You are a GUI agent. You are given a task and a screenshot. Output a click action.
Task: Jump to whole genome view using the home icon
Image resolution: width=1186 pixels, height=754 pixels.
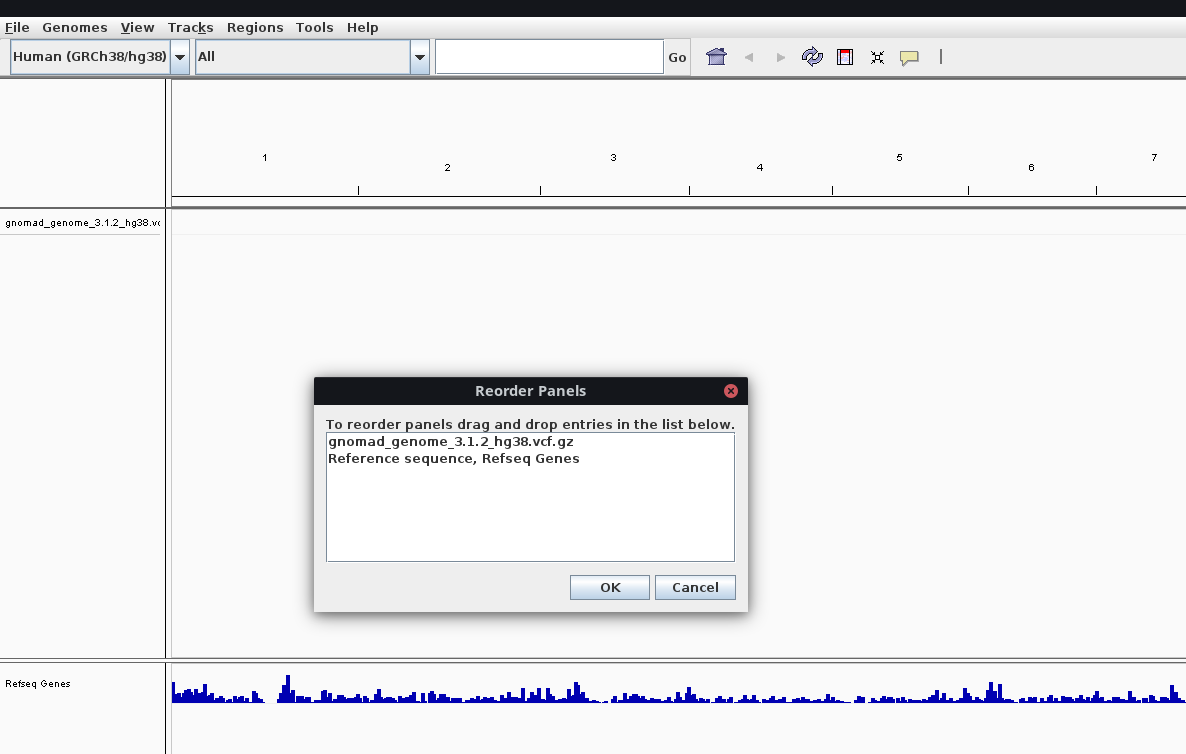pos(716,57)
